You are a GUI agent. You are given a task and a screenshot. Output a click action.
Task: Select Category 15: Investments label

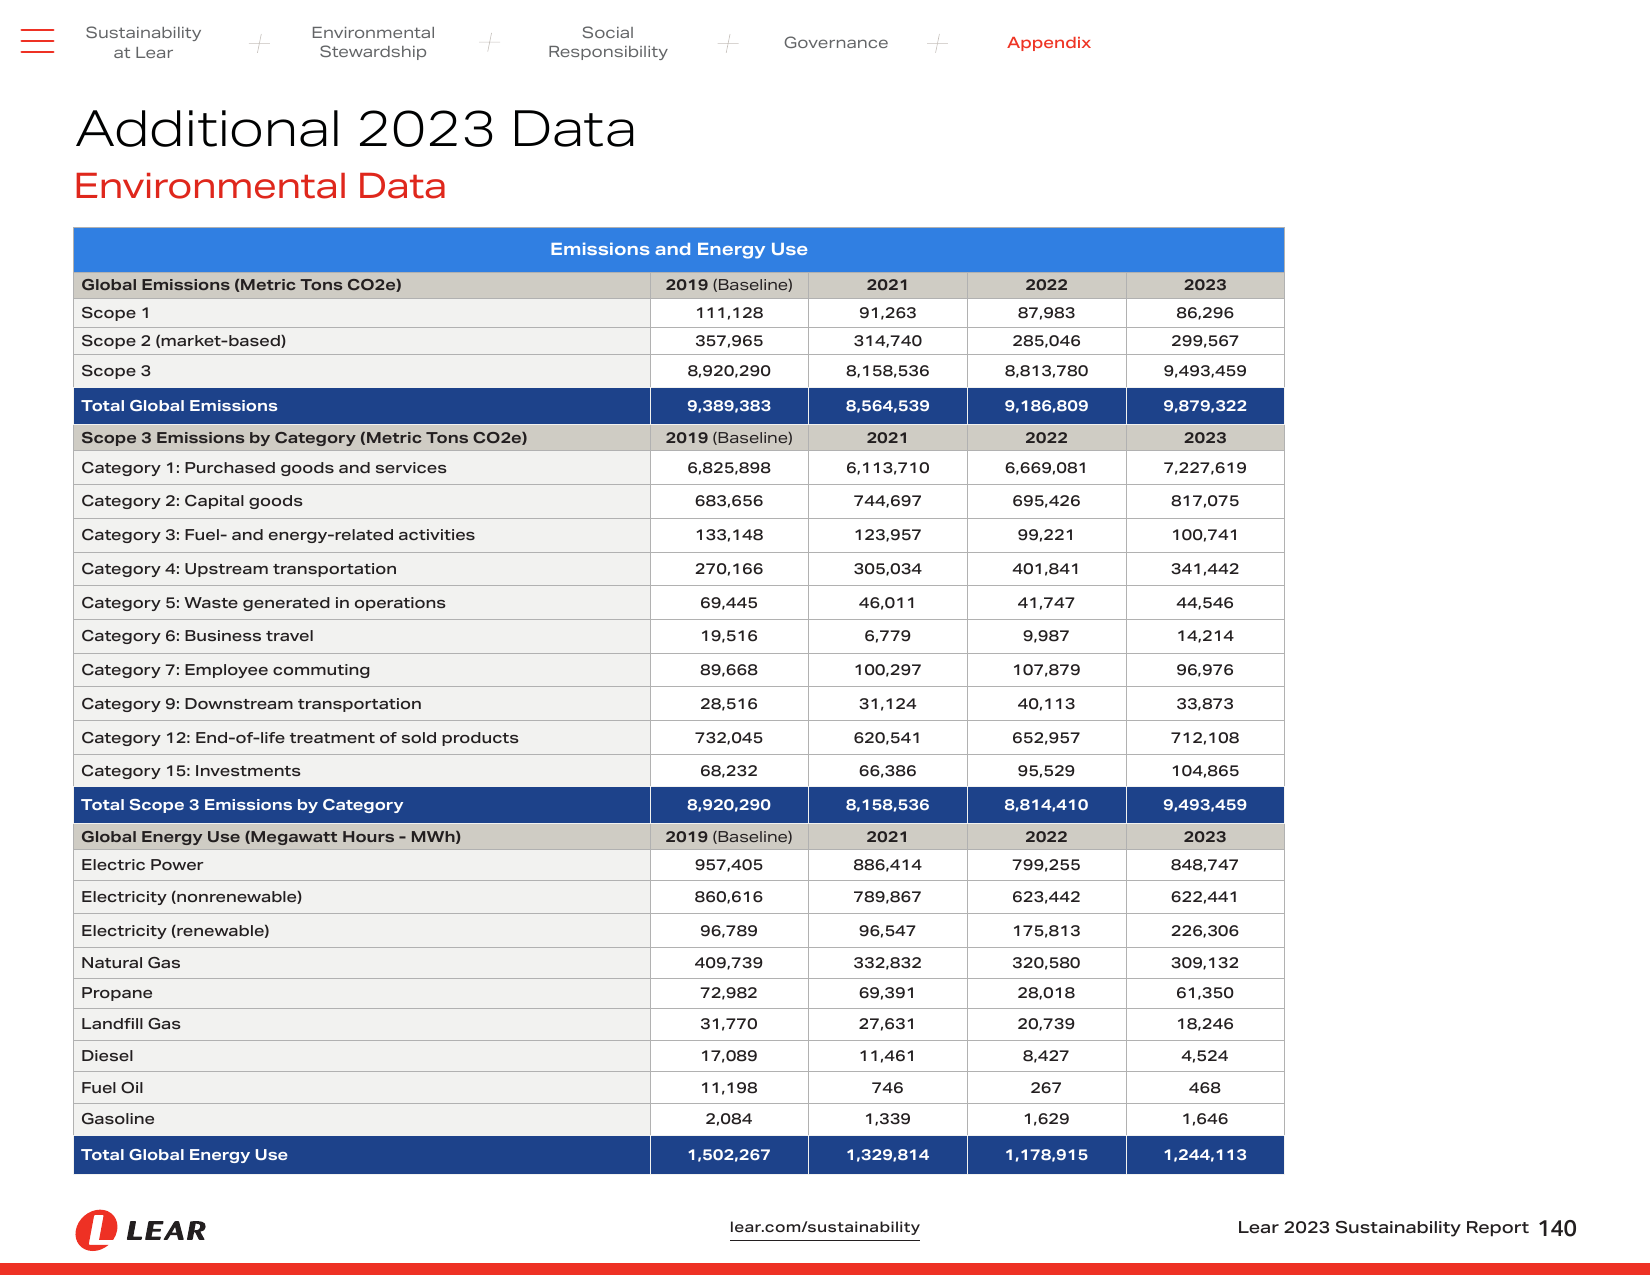[191, 771]
